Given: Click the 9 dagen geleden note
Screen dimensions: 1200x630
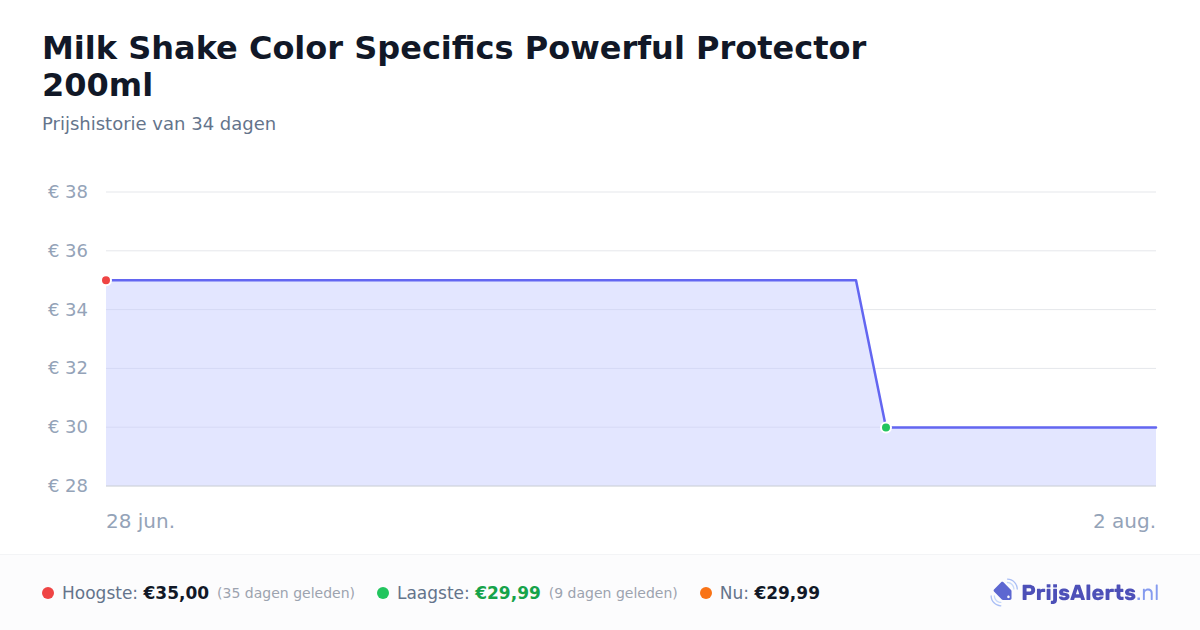Looking at the screenshot, I should click(613, 593).
